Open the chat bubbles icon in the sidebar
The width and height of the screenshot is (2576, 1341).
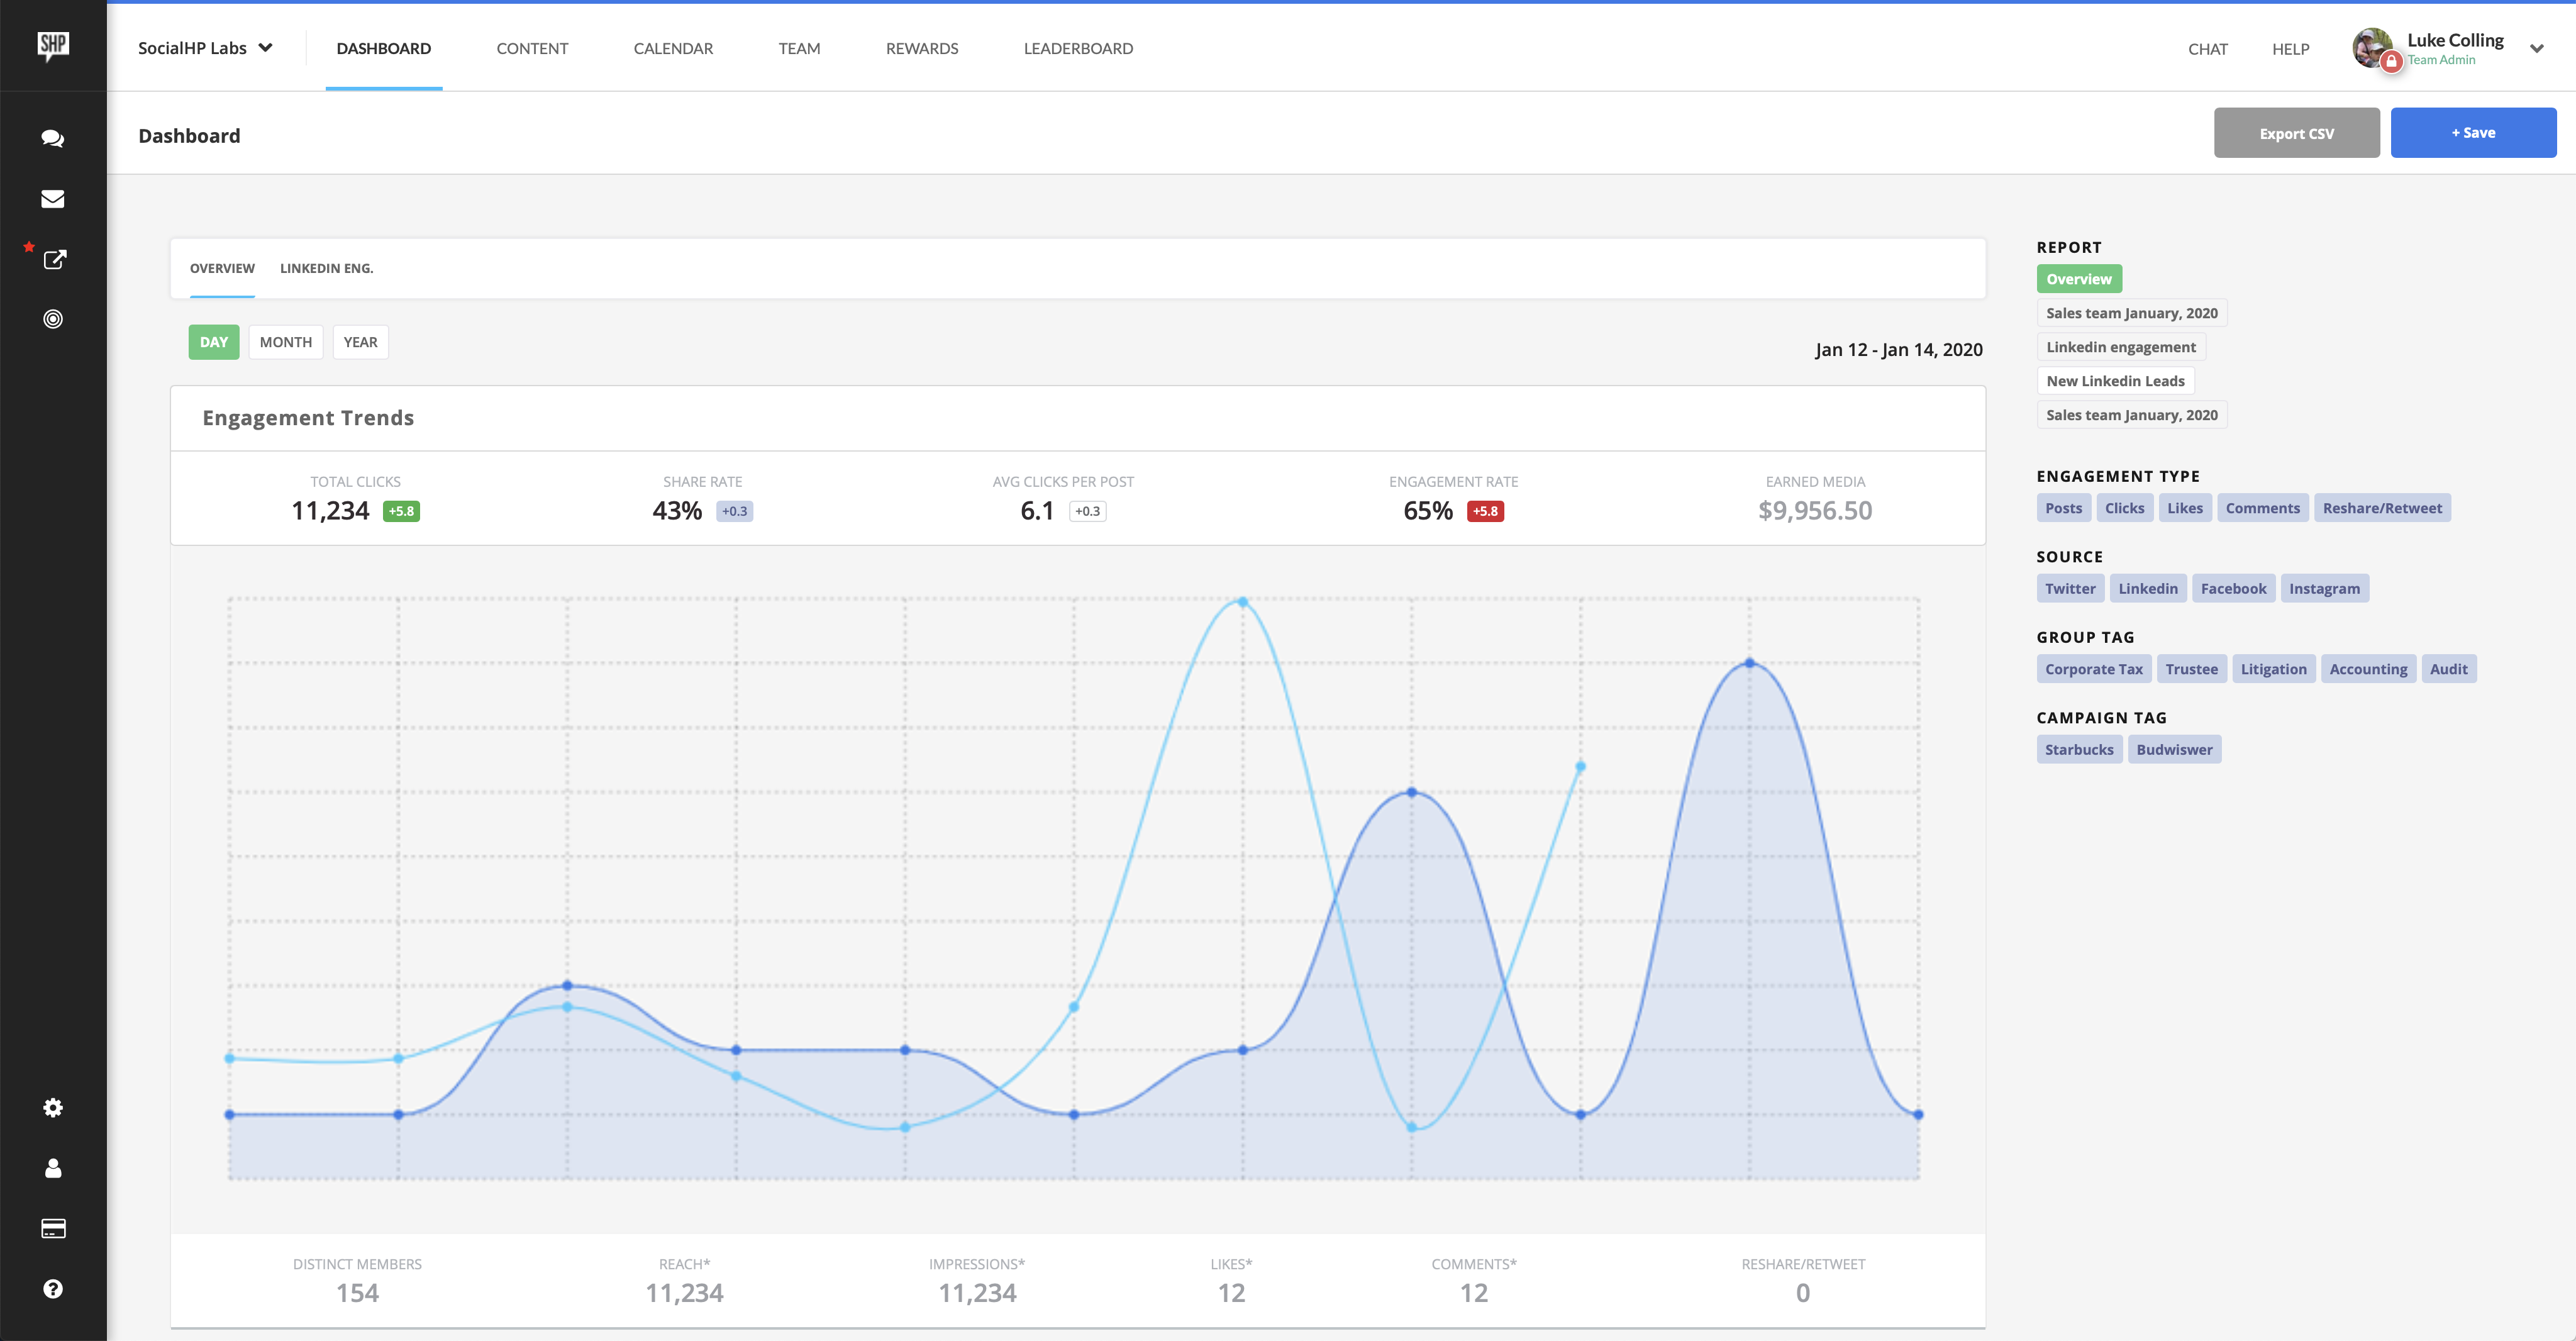(52, 138)
